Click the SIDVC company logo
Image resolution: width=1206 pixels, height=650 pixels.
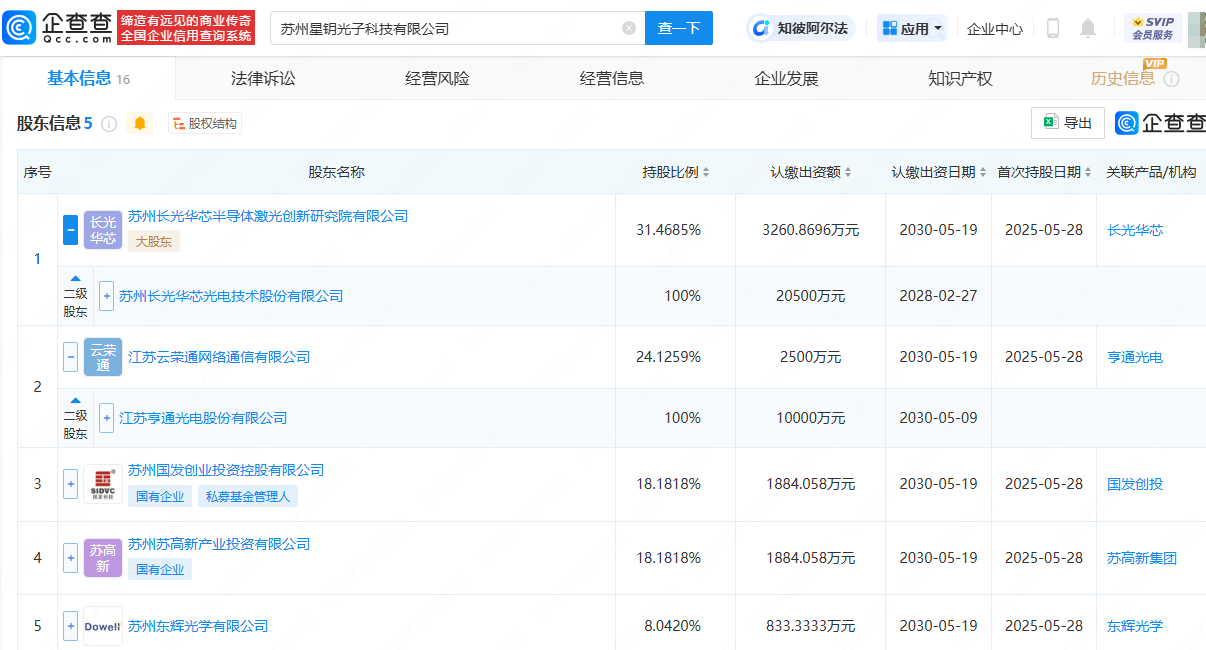[x=103, y=484]
